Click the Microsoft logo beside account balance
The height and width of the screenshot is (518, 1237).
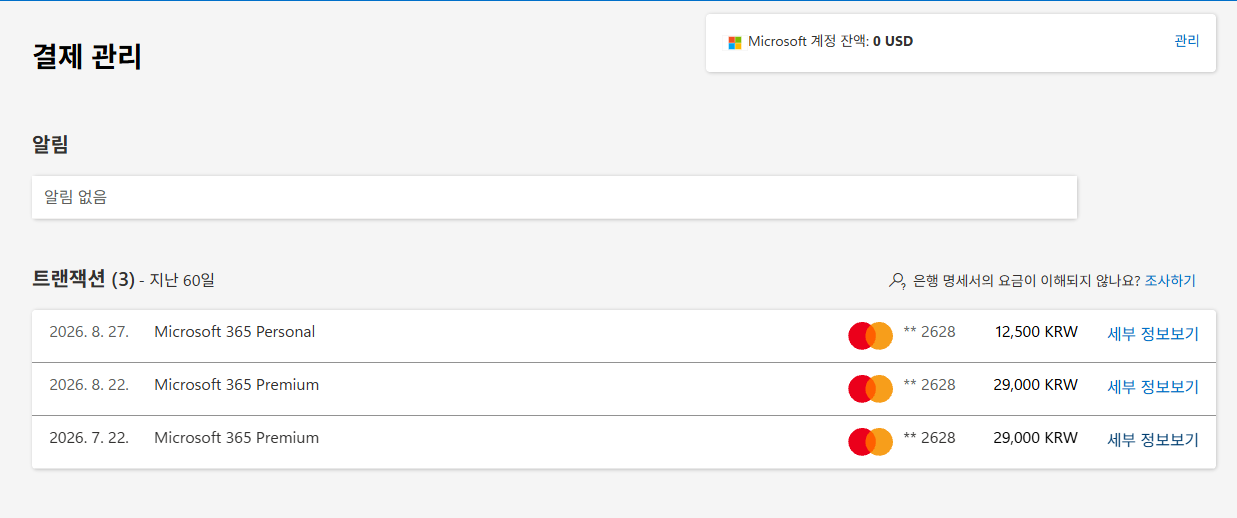(735, 42)
